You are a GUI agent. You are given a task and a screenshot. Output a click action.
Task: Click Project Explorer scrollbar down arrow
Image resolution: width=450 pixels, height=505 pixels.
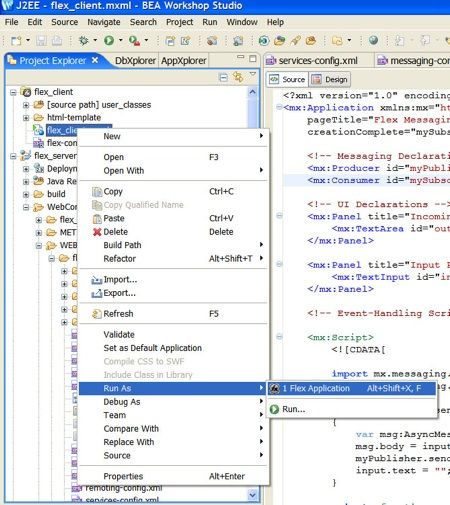tap(253, 496)
